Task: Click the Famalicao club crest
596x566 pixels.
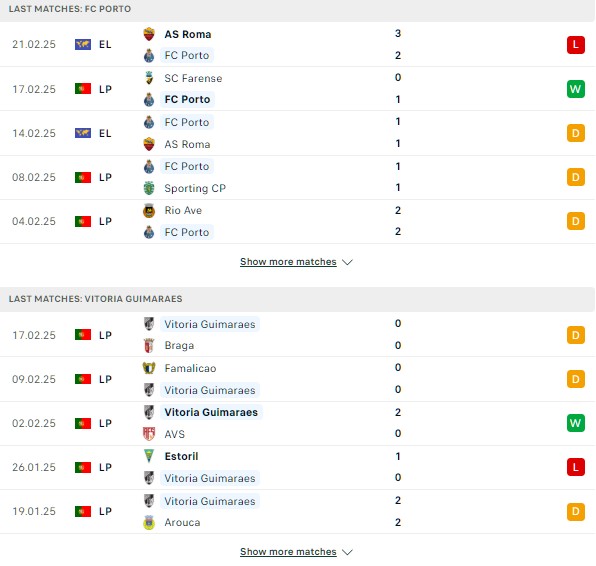Action: click(149, 368)
